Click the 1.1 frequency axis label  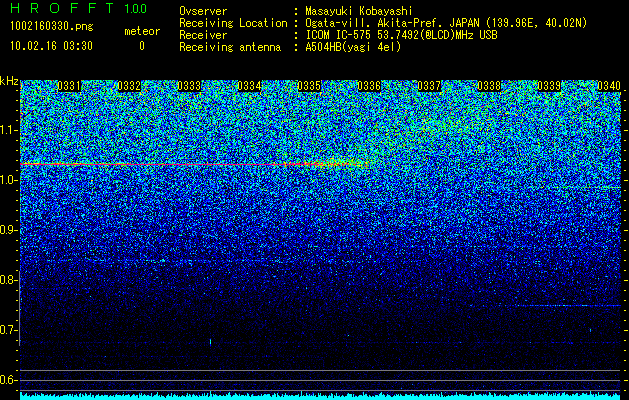pos(9,130)
